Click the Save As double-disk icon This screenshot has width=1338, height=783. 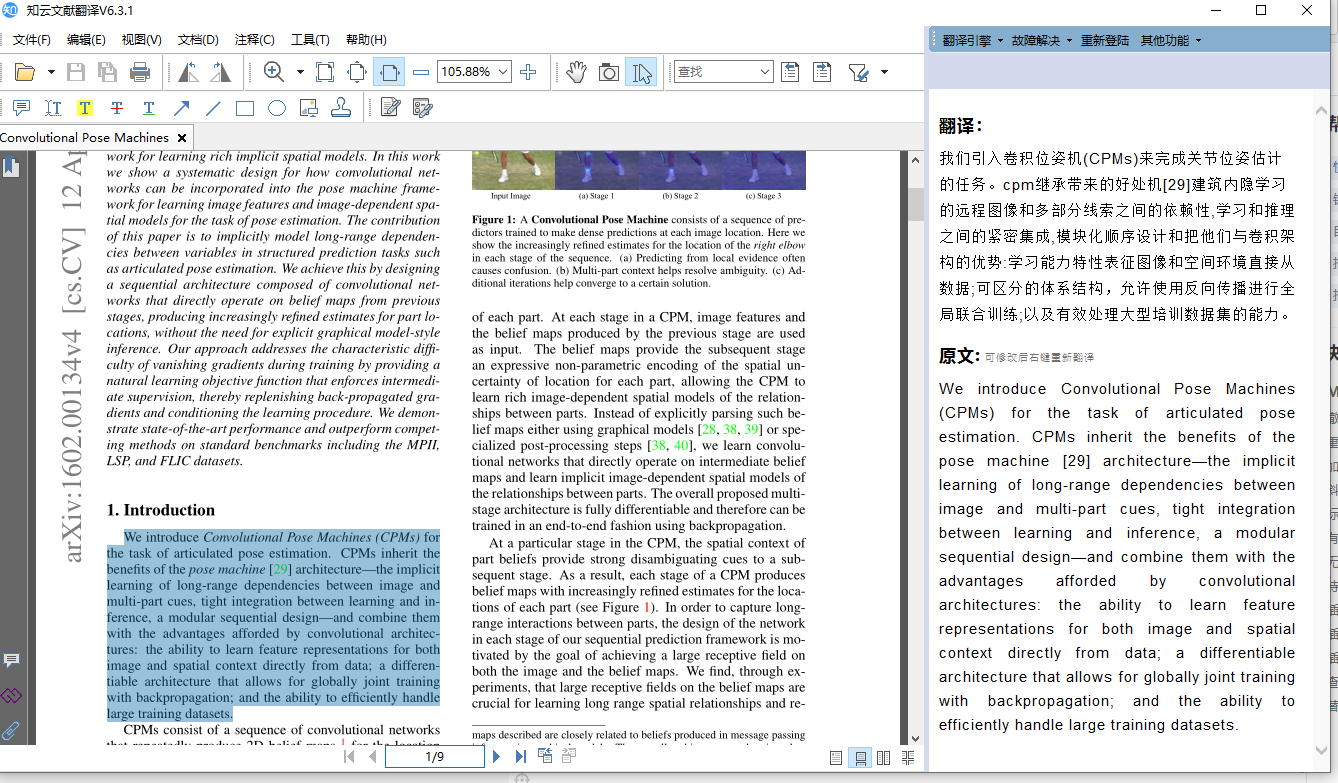(107, 72)
